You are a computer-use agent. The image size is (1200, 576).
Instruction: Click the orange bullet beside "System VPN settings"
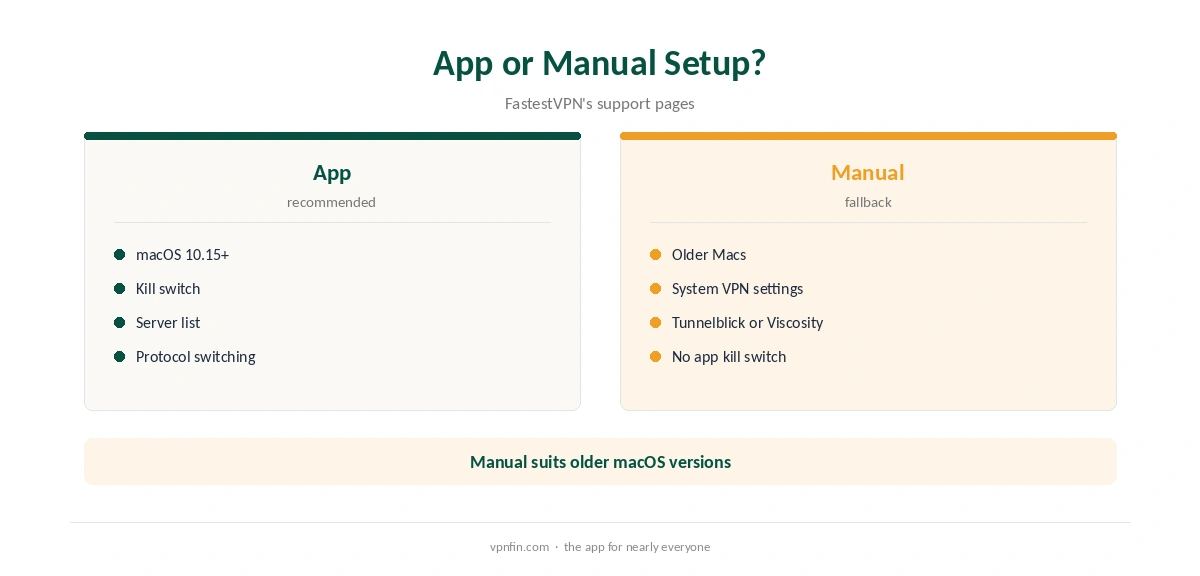click(x=656, y=288)
